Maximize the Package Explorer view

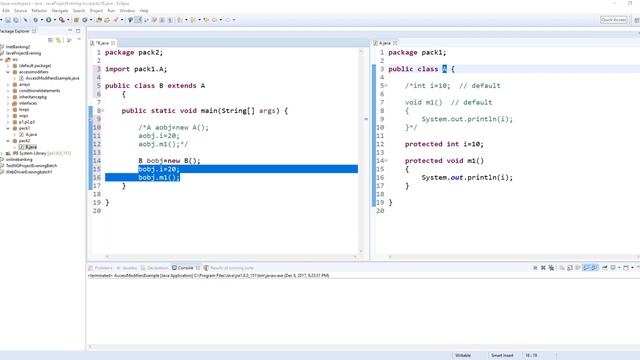(78, 31)
